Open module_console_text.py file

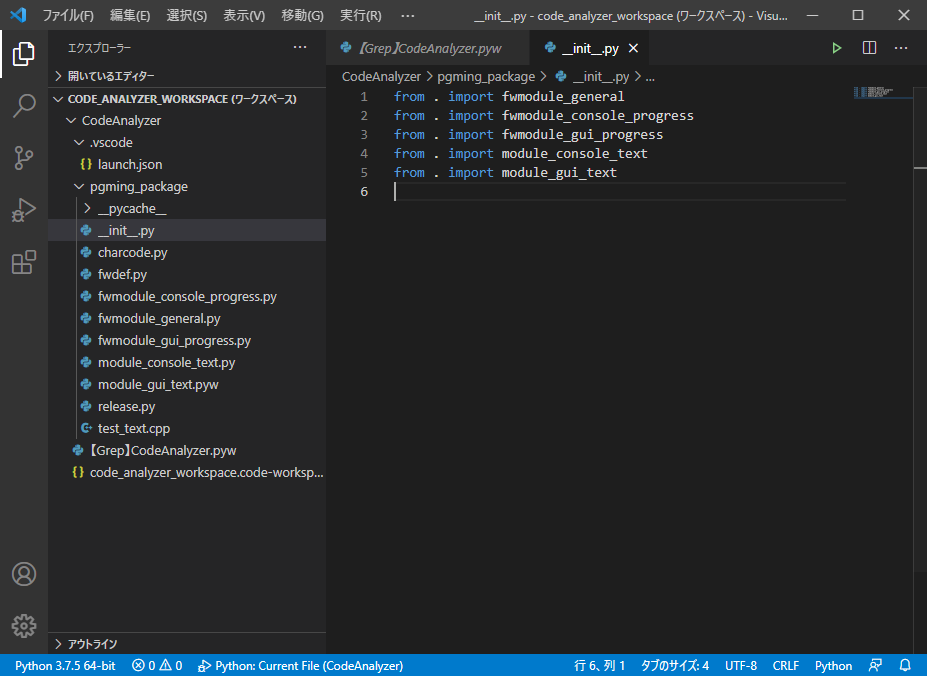click(187, 363)
